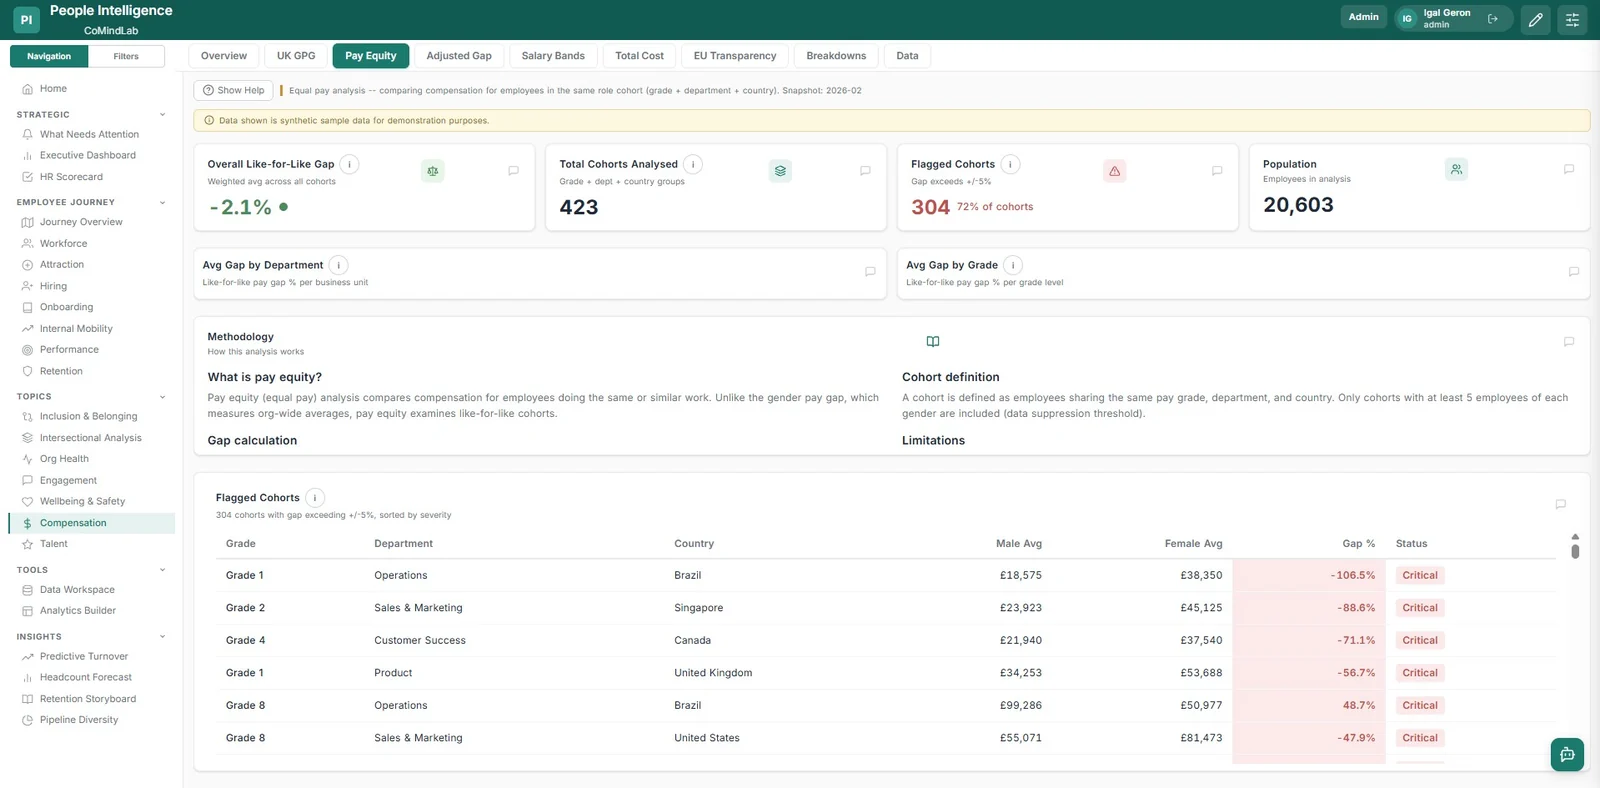Image resolution: width=1600 pixels, height=788 pixels.
Task: Click the layers icon on Total Cohorts card
Action: (x=780, y=171)
